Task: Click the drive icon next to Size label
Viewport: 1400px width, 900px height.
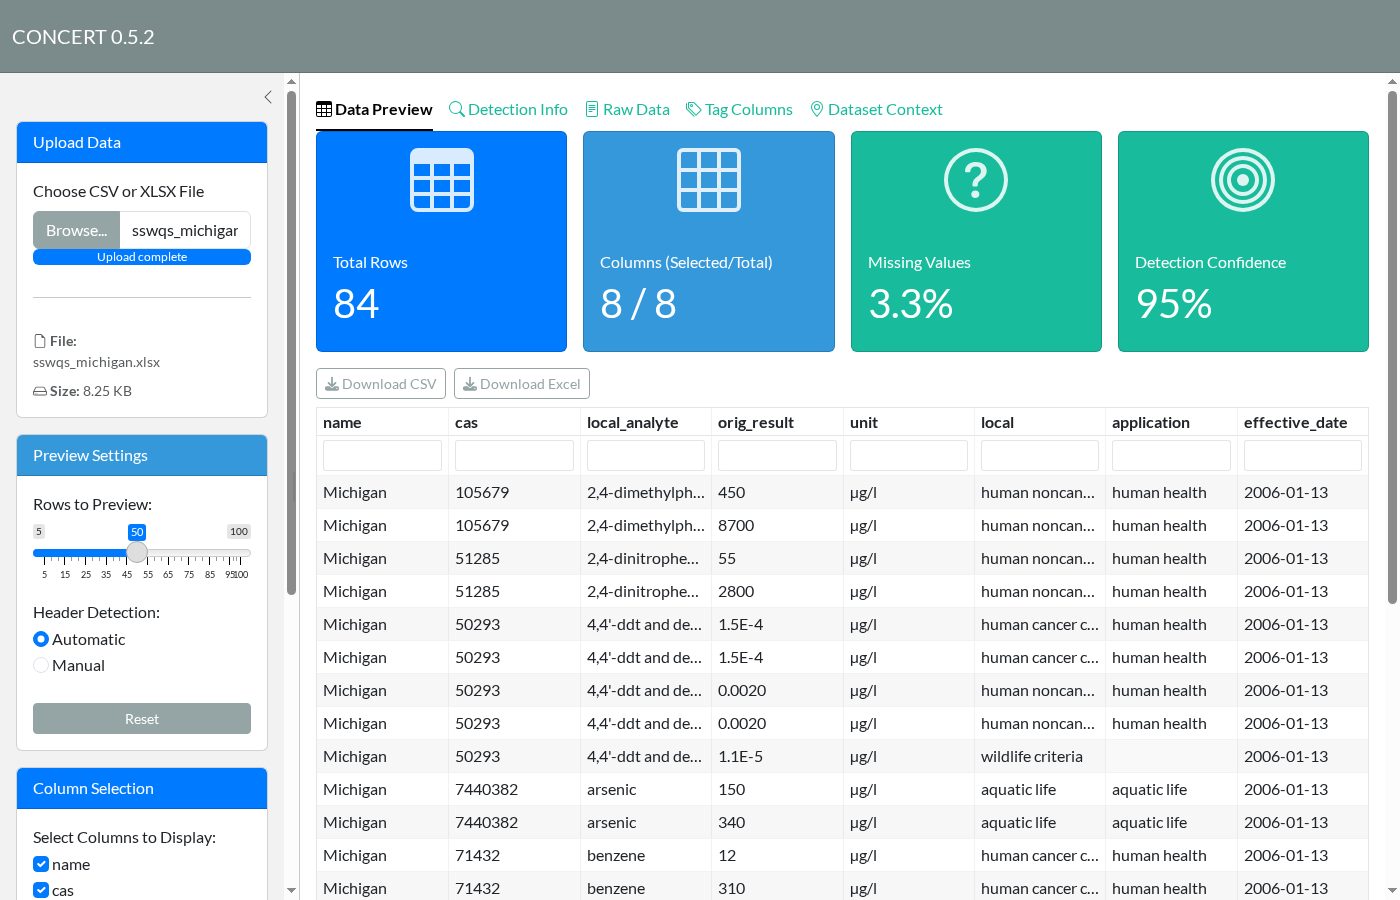Action: pos(40,391)
